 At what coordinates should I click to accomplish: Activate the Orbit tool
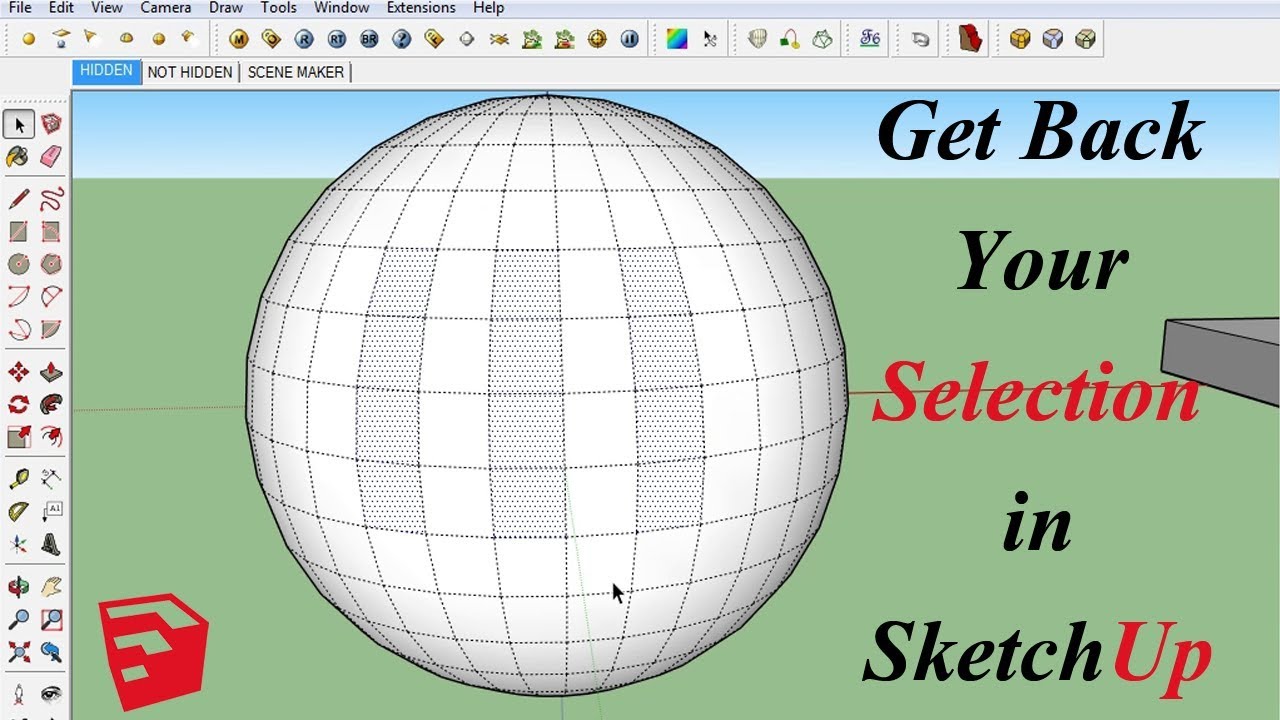coord(19,587)
